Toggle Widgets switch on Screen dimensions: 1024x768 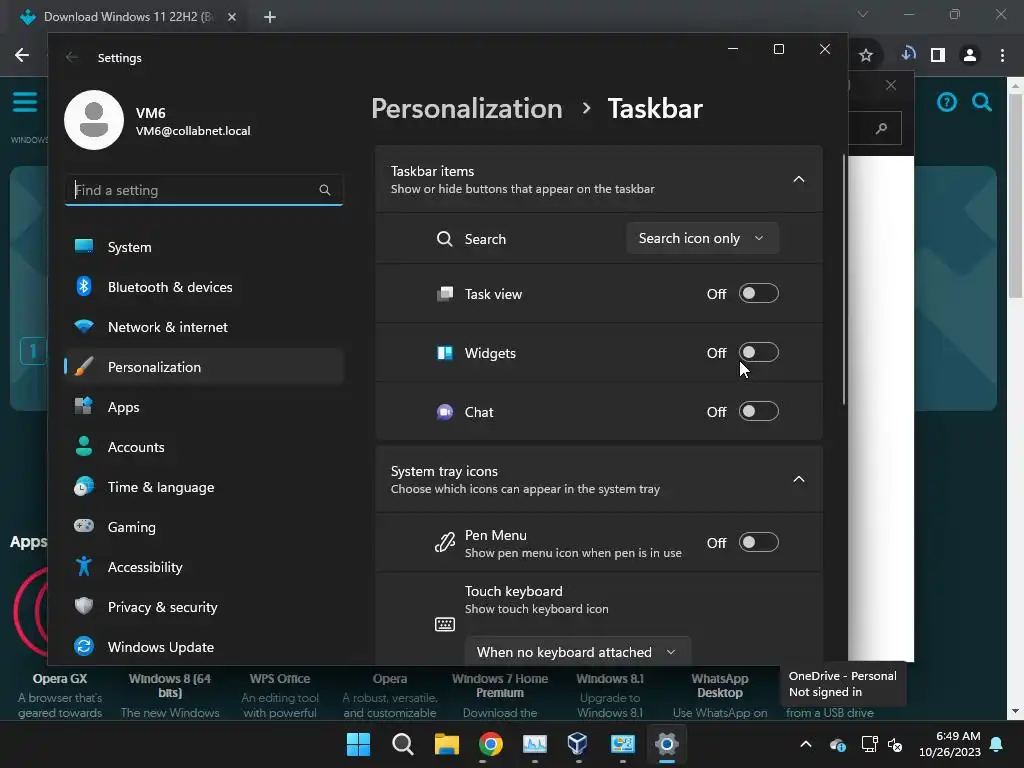click(x=759, y=353)
